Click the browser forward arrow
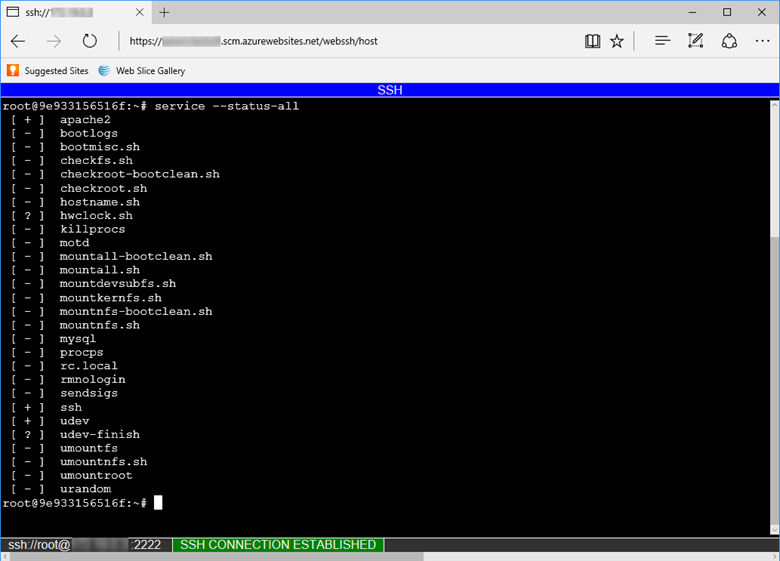The width and height of the screenshot is (780, 561). 54,41
